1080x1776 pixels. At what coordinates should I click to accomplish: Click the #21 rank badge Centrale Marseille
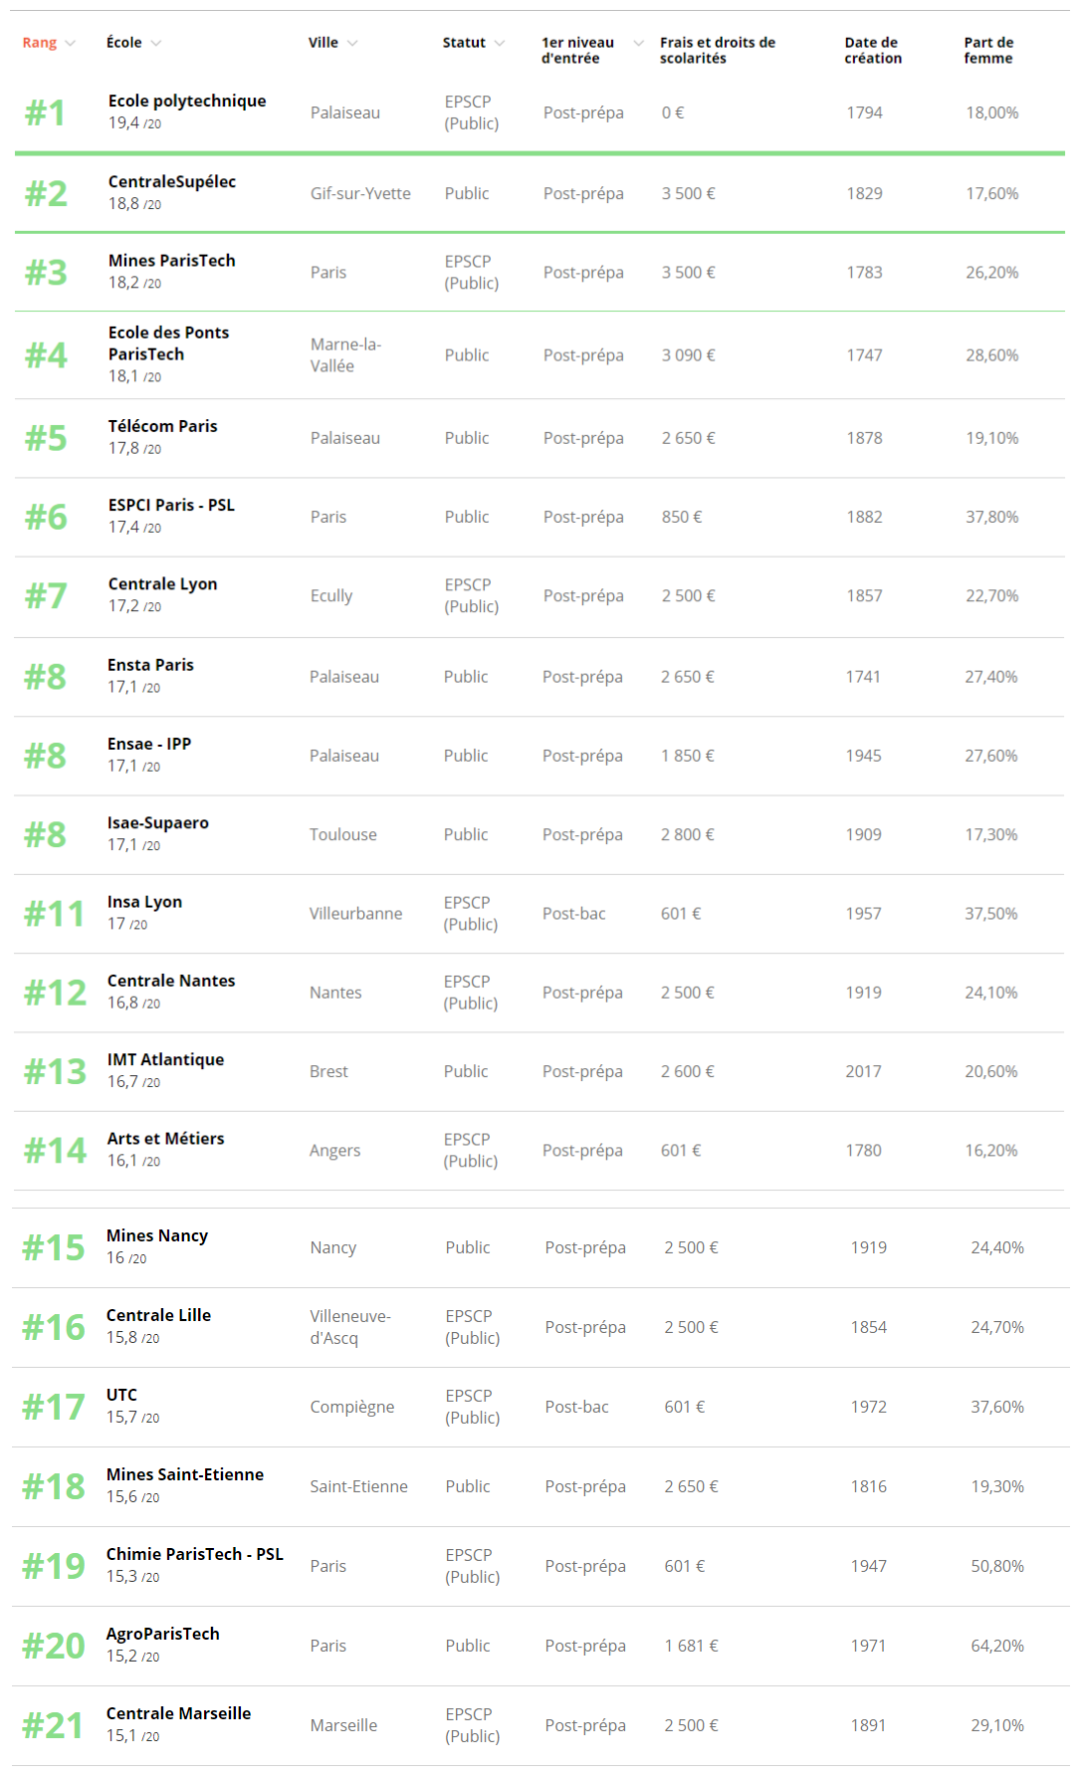[x=53, y=1726]
